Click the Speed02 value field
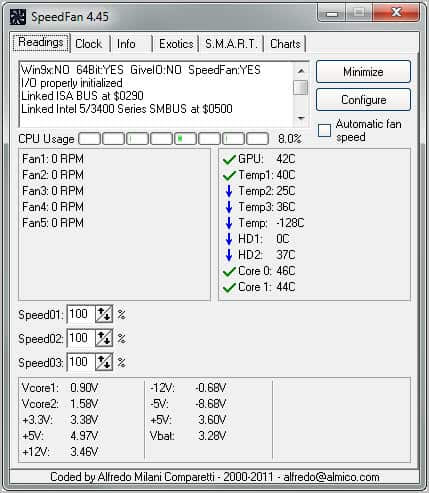429x493 pixels. tap(81, 338)
